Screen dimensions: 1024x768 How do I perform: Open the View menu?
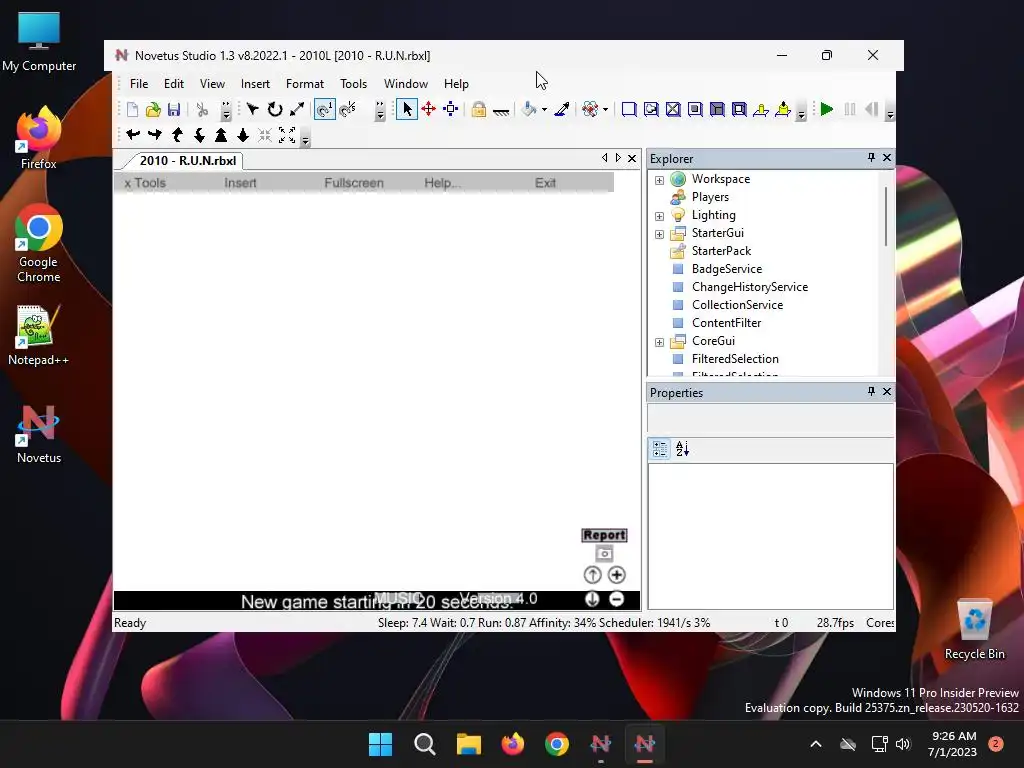coord(212,84)
